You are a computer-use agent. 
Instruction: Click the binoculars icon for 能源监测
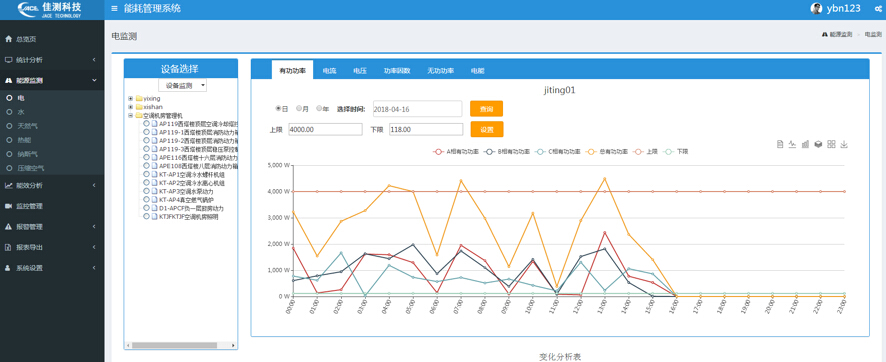tap(8, 80)
